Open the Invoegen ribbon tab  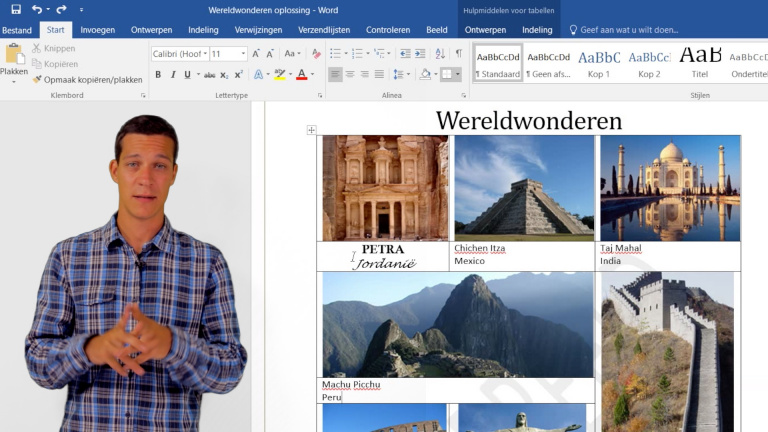pyautogui.click(x=97, y=30)
